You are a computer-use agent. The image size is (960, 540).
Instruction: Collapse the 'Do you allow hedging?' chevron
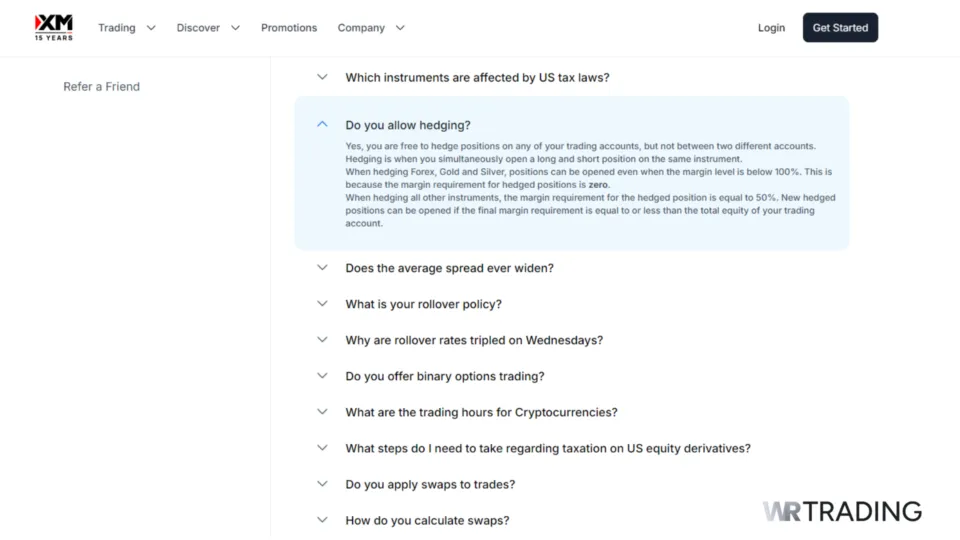pos(322,125)
